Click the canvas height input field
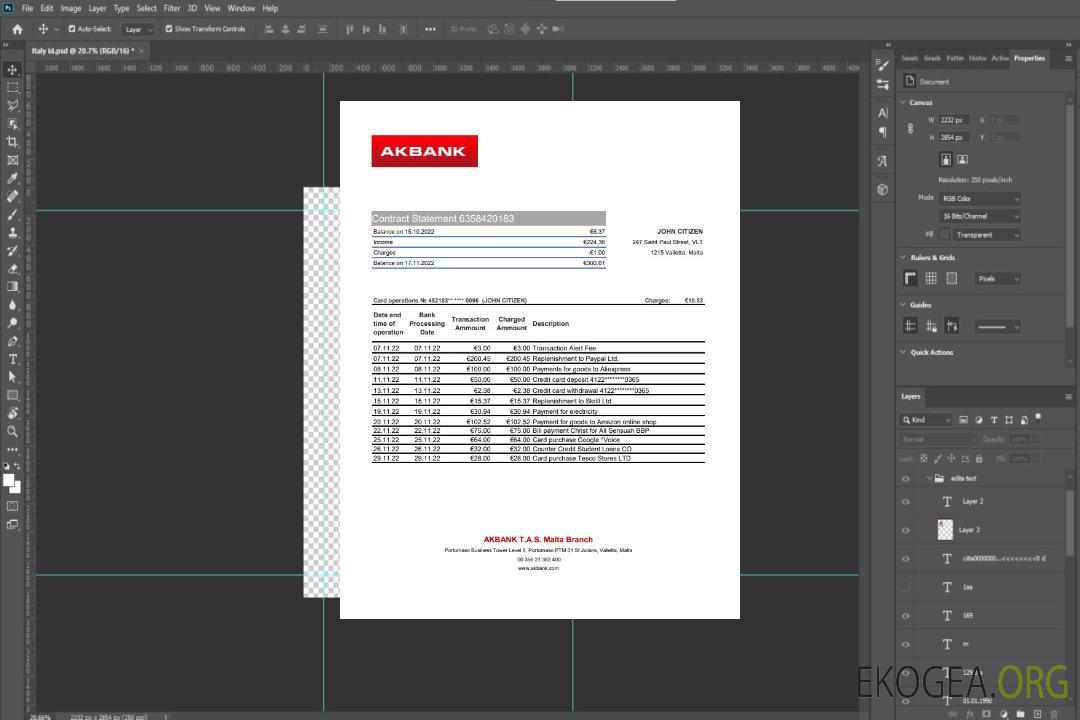1080x720 pixels. pos(954,138)
